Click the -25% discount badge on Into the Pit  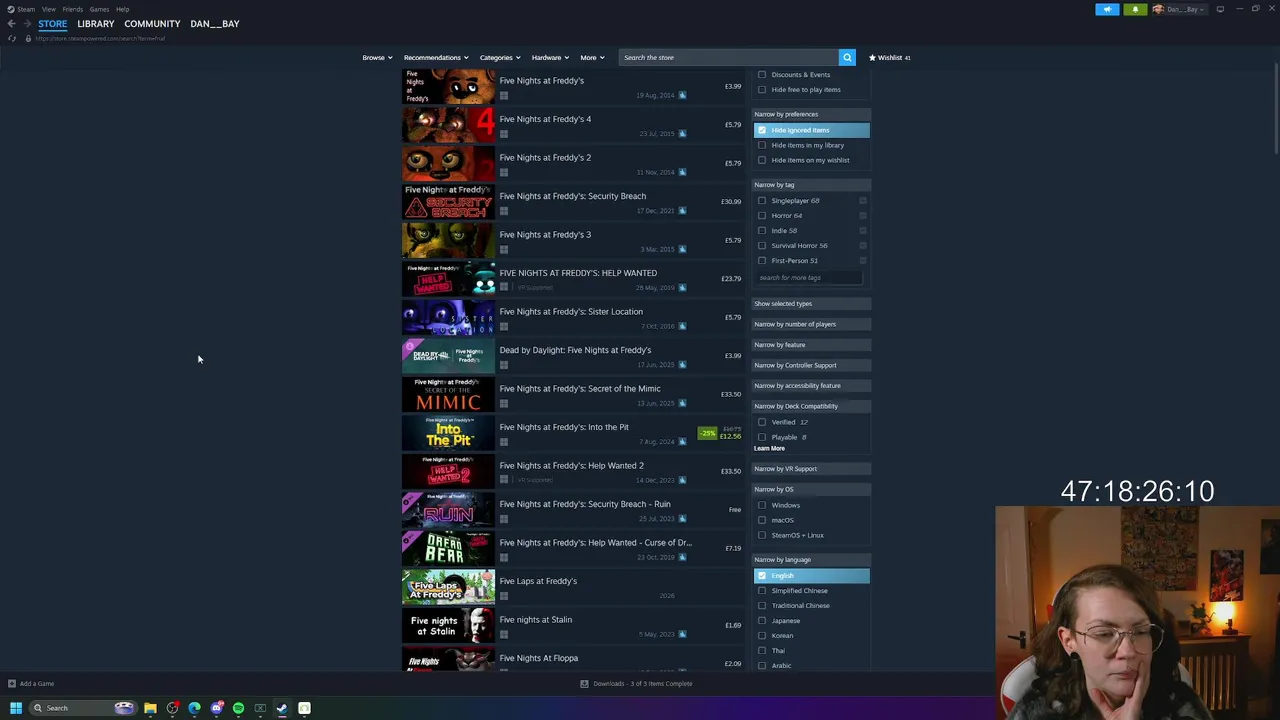[708, 433]
